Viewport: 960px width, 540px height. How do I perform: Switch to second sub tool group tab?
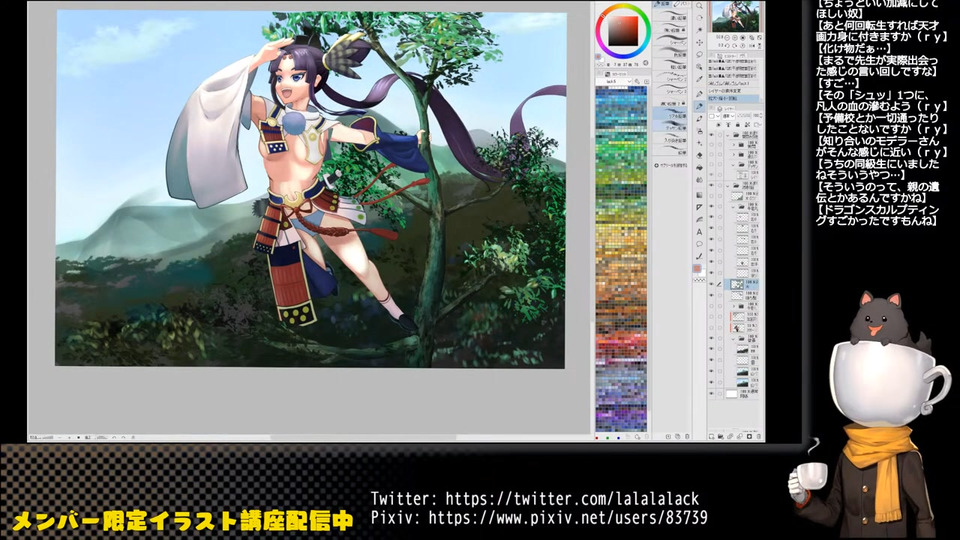click(682, 4)
